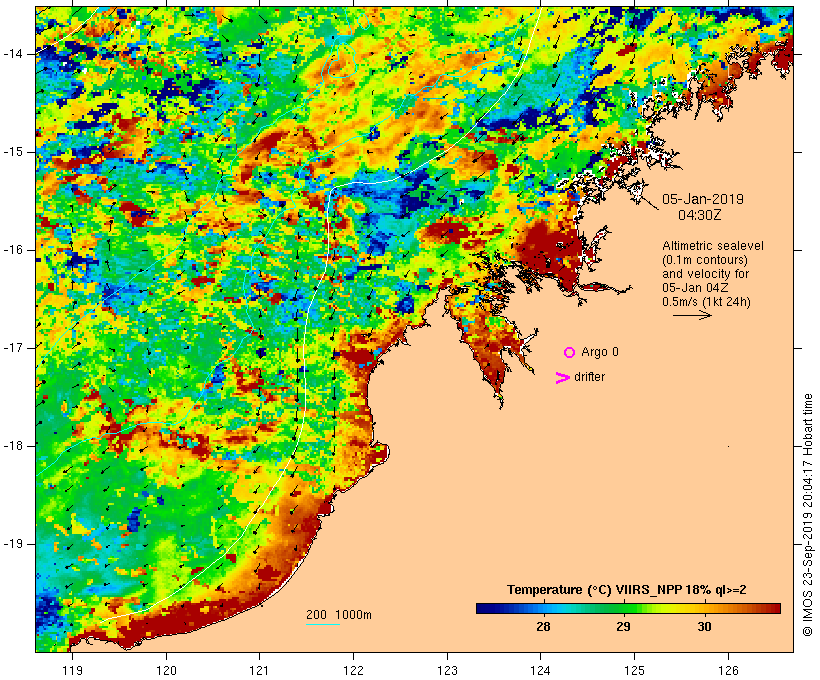Click the 'and velocity for' text line
Image resolution: width=820 pixels, height=680 pixels.
(x=705, y=274)
